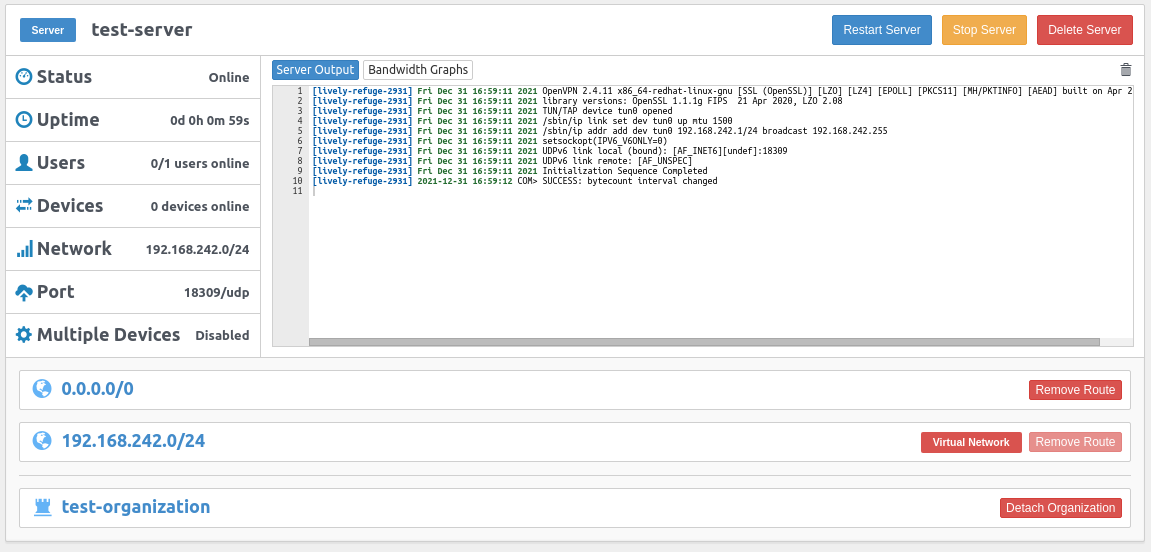Click the Devices arrows icon
This screenshot has width=1151, height=552.
(24, 206)
